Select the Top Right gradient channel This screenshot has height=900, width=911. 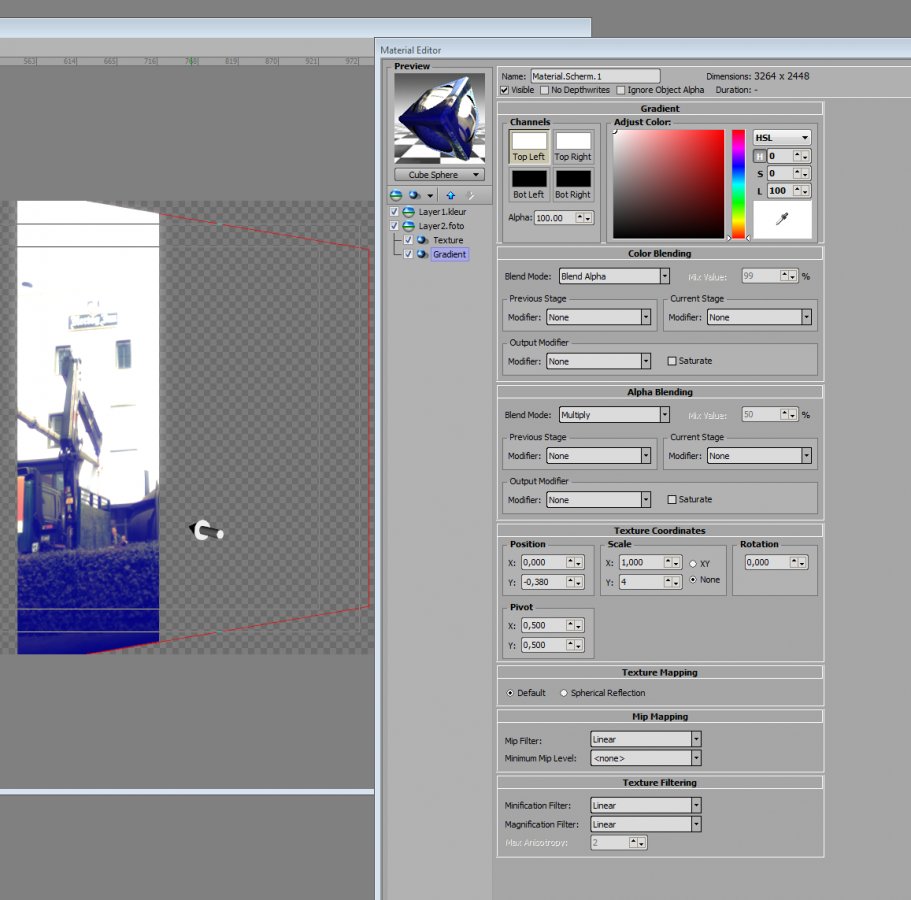573,146
